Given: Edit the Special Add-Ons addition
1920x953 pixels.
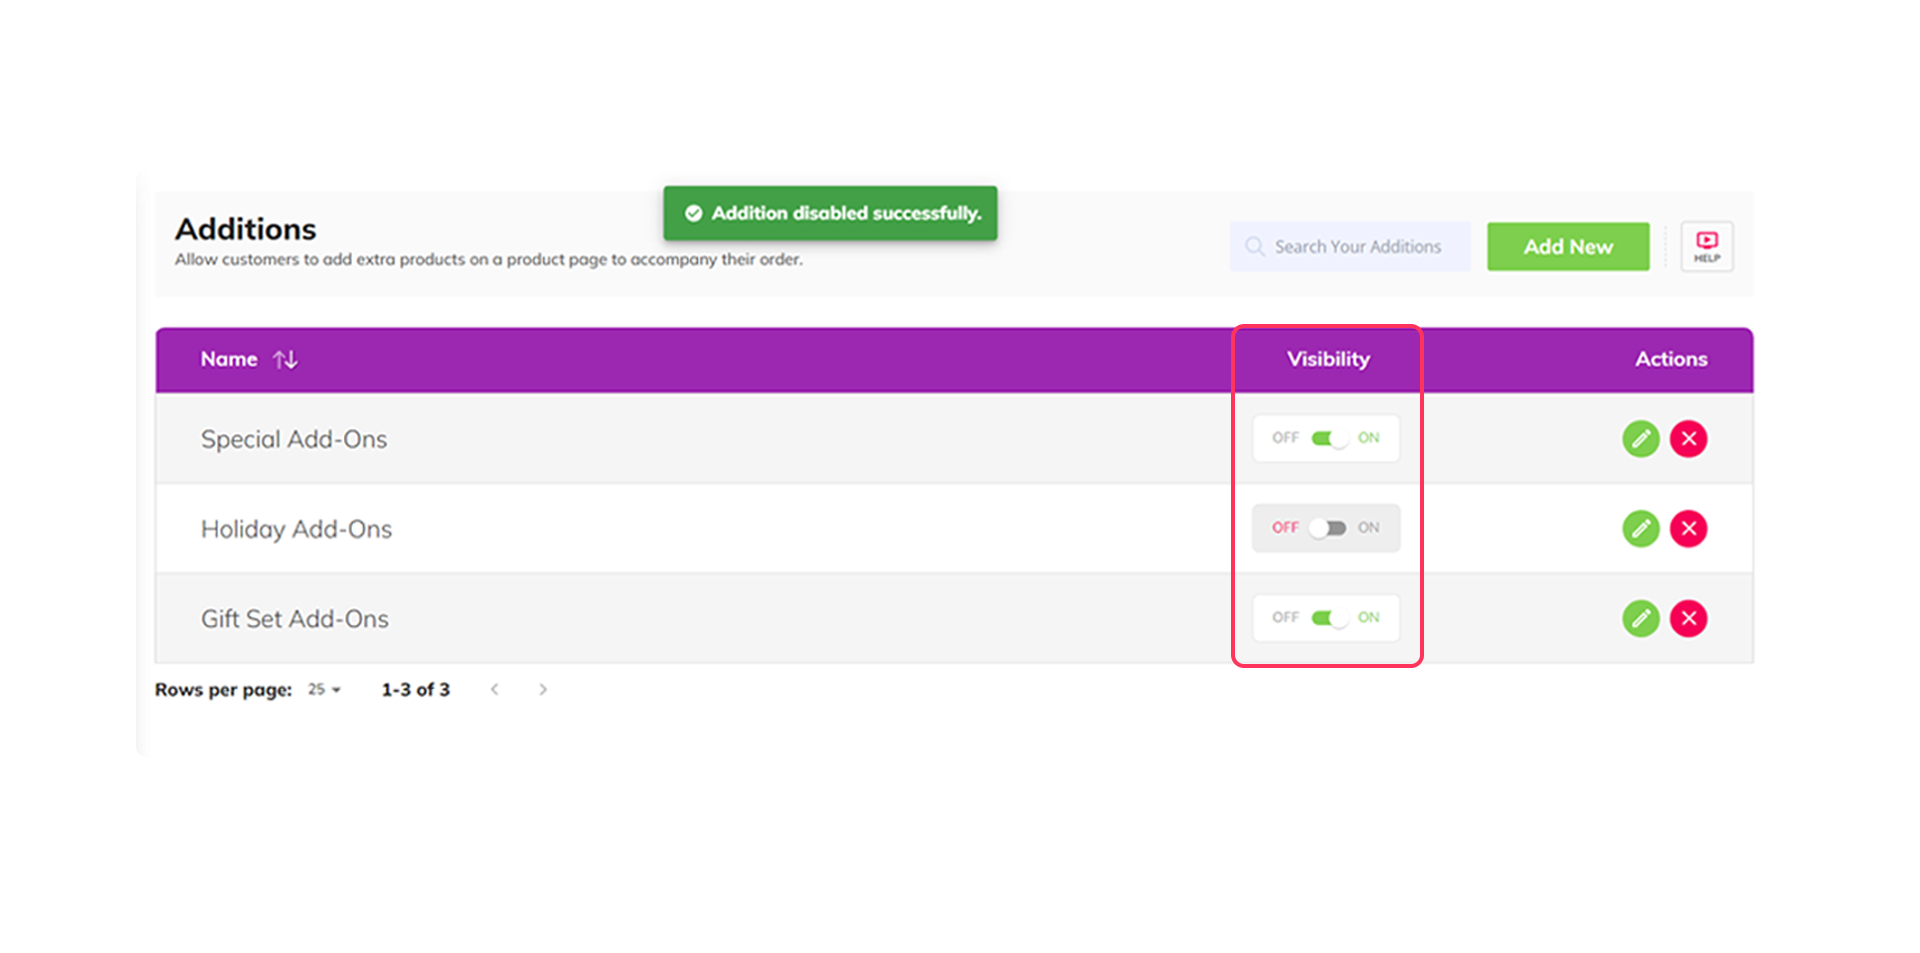Looking at the screenshot, I should [1640, 438].
